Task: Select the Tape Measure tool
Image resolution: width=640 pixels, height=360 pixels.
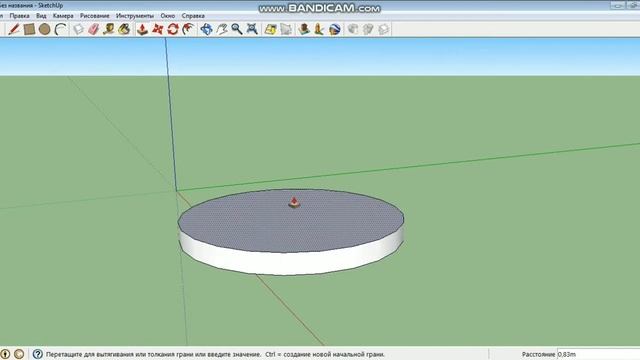Action: tap(109, 29)
